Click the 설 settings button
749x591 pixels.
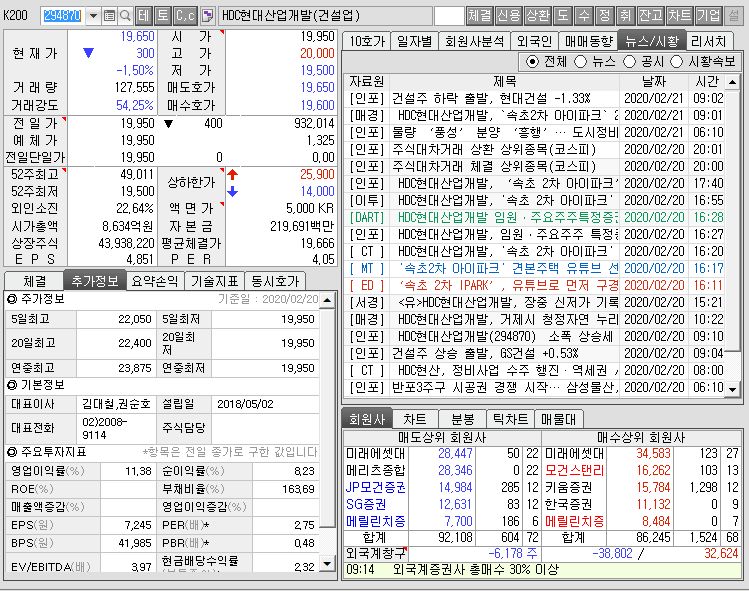[x=734, y=16]
